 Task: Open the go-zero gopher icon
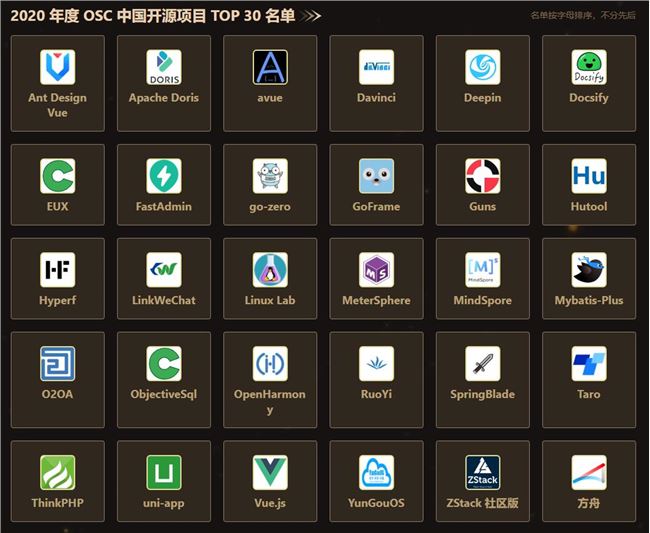tap(270, 176)
